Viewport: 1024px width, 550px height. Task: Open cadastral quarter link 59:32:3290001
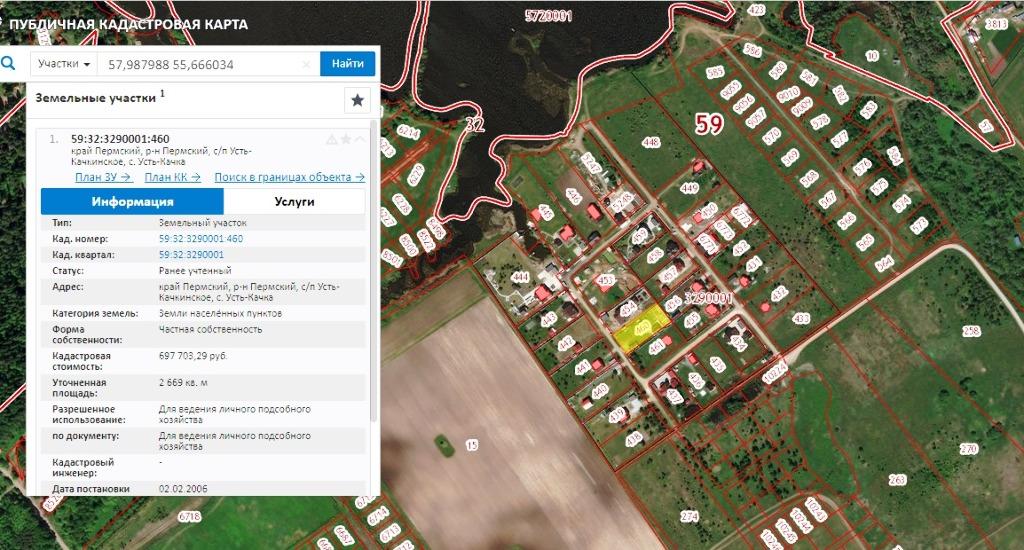191,255
